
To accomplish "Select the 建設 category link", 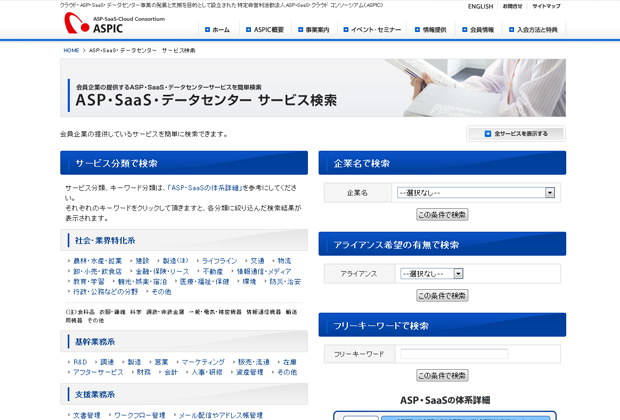I will point(142,261).
